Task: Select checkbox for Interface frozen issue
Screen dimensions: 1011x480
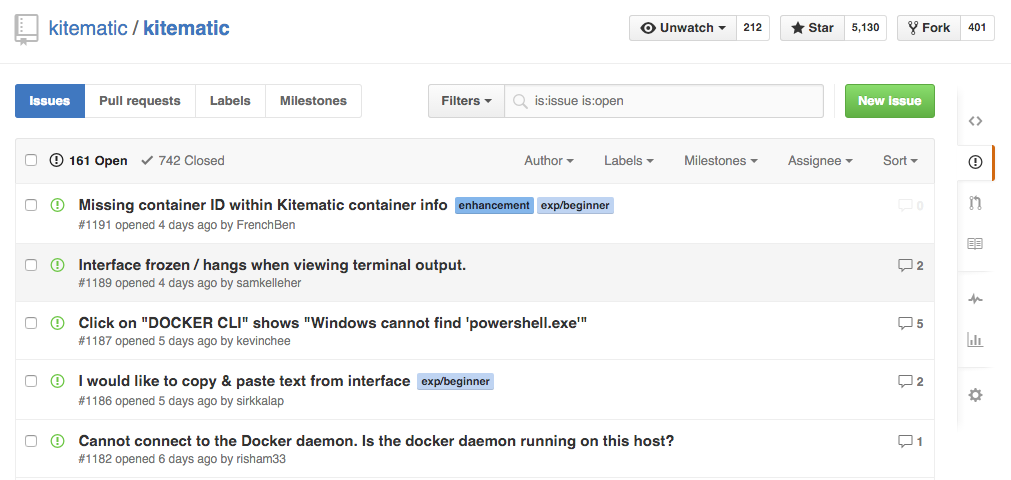Action: click(31, 265)
